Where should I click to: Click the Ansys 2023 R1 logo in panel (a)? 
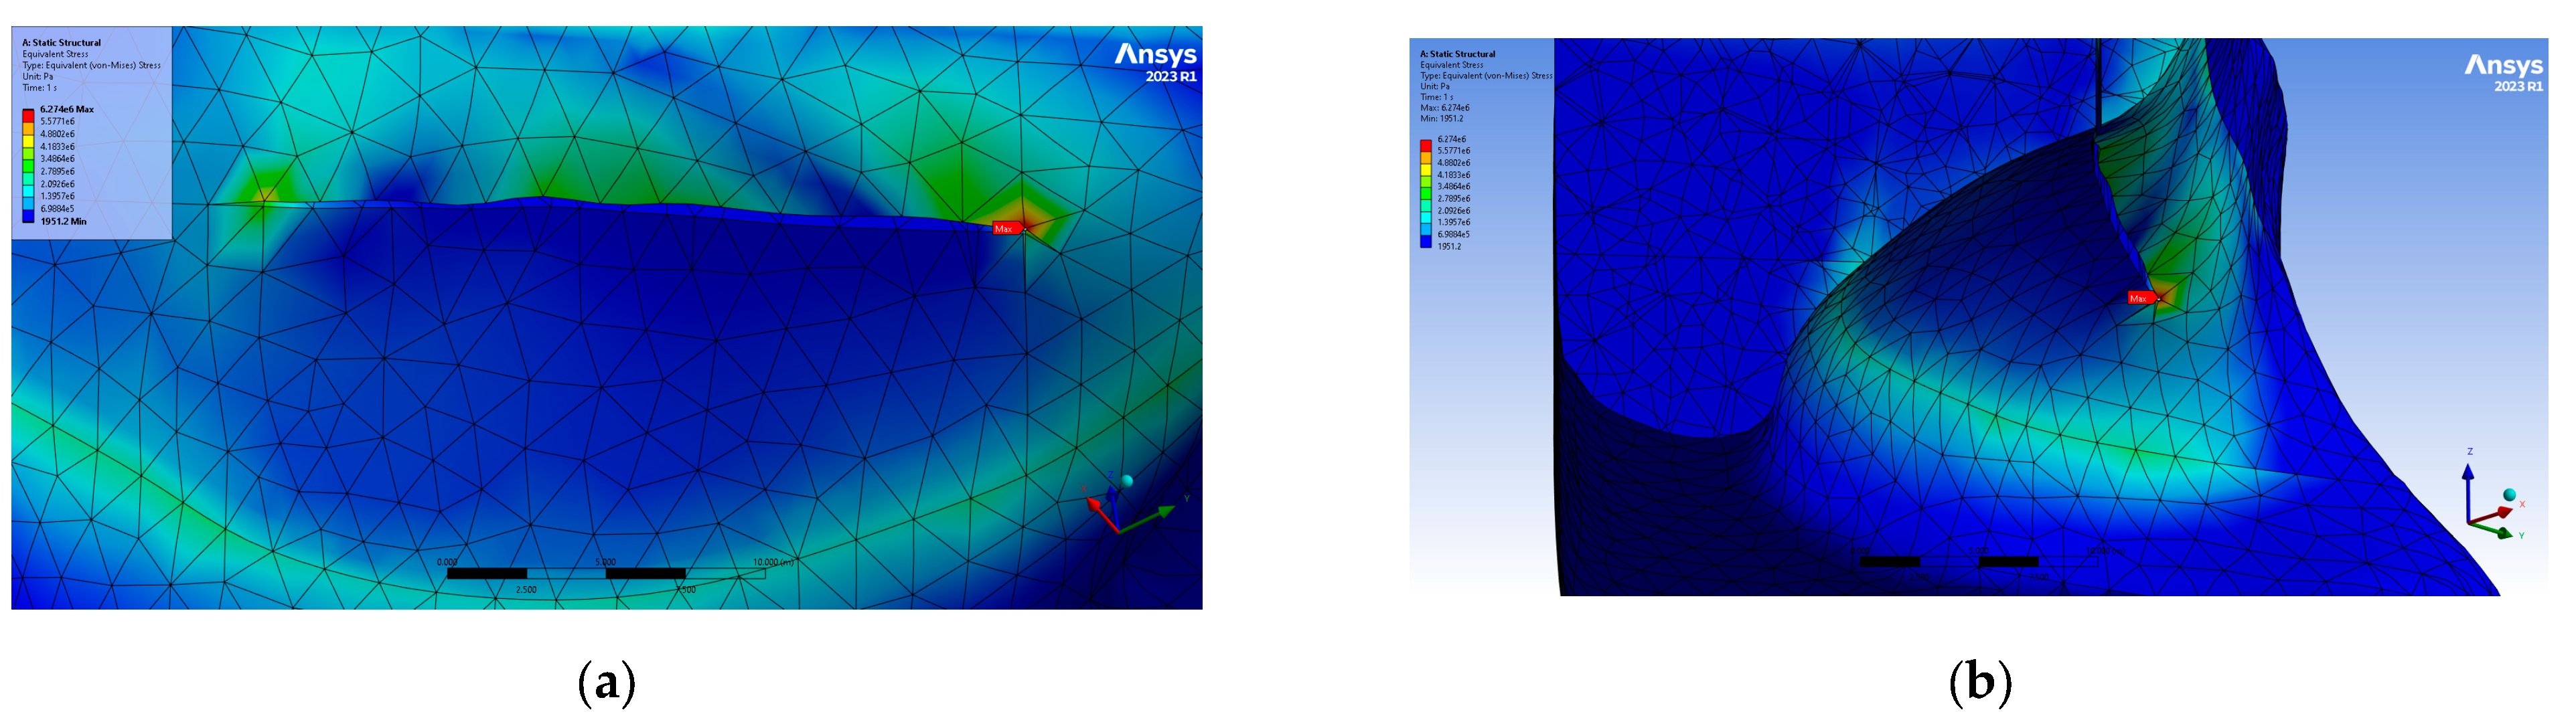click(1156, 62)
